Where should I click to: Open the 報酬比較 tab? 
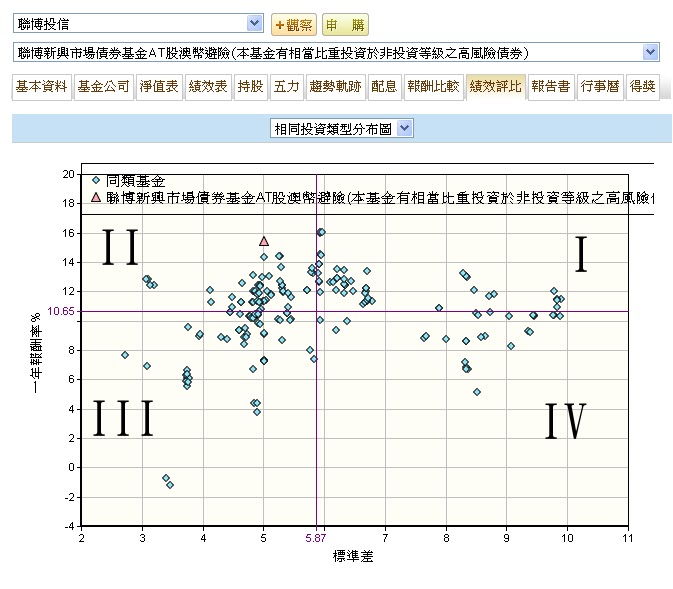pyautogui.click(x=434, y=87)
